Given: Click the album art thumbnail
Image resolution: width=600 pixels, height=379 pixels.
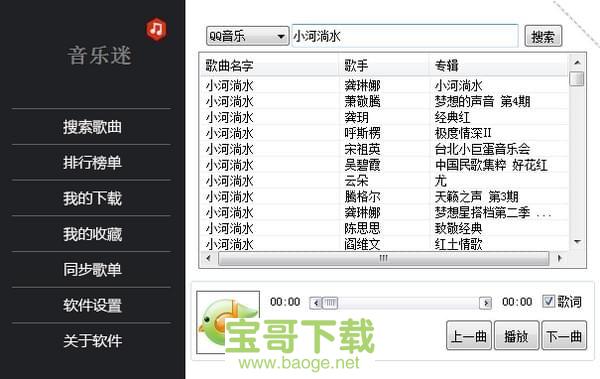Looking at the screenshot, I should pyautogui.click(x=228, y=322).
